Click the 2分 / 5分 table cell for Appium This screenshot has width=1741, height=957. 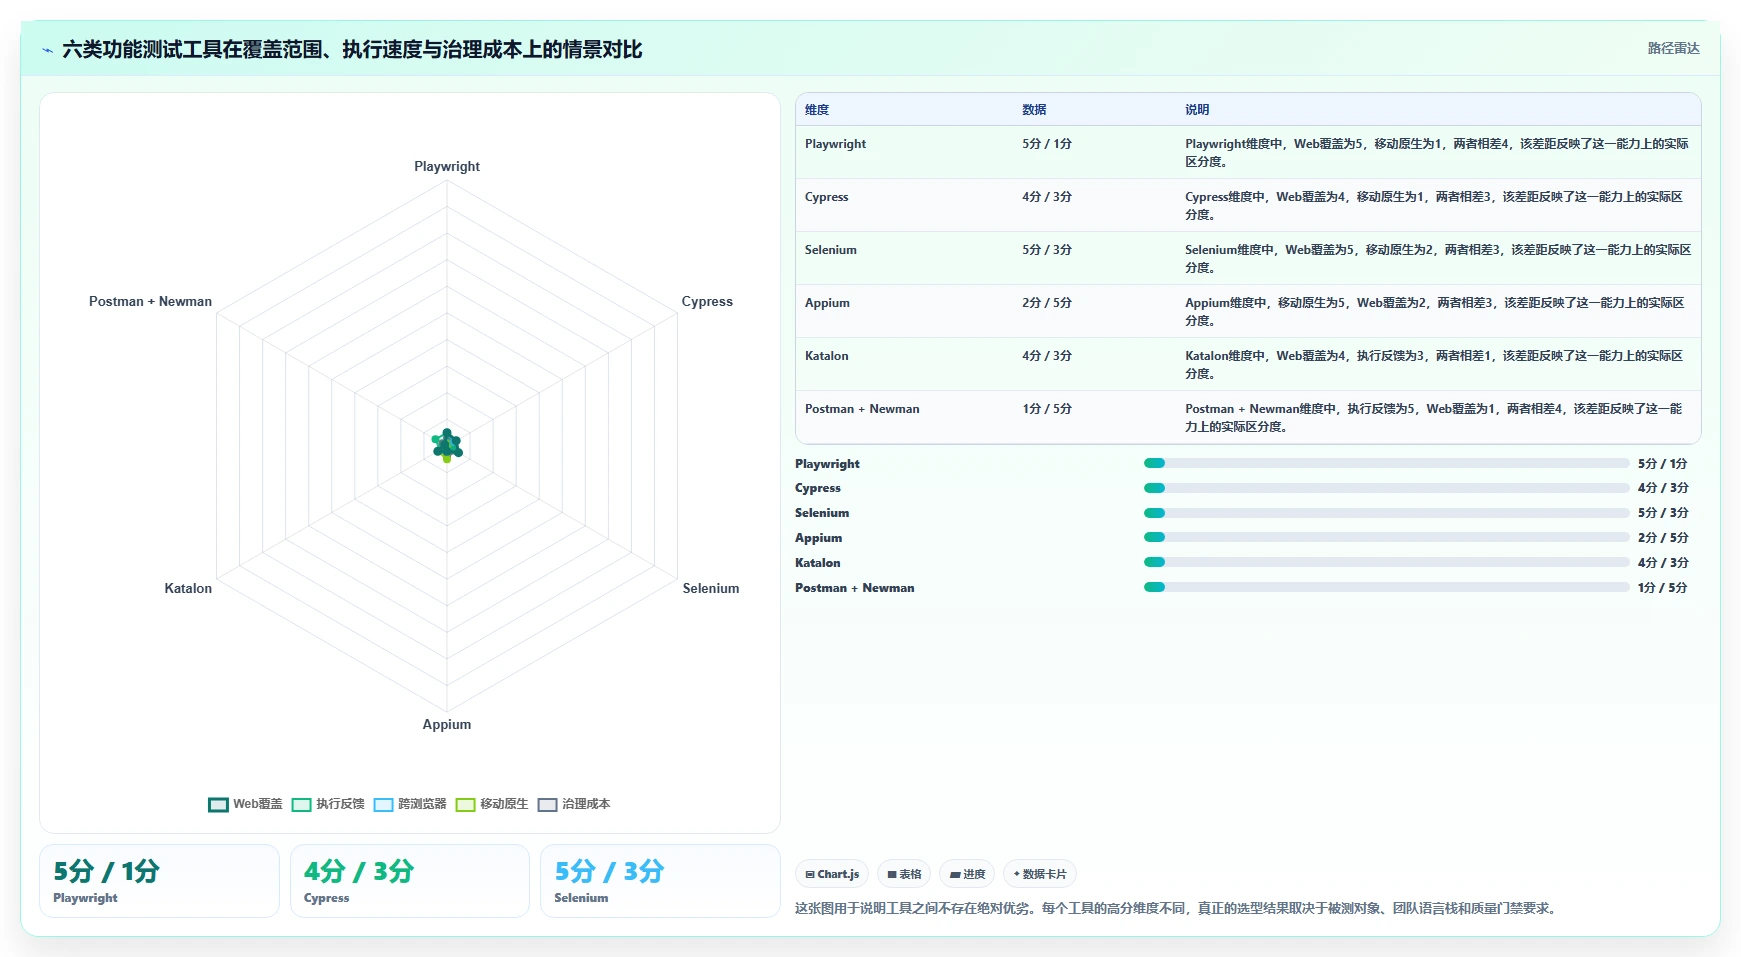(1046, 303)
